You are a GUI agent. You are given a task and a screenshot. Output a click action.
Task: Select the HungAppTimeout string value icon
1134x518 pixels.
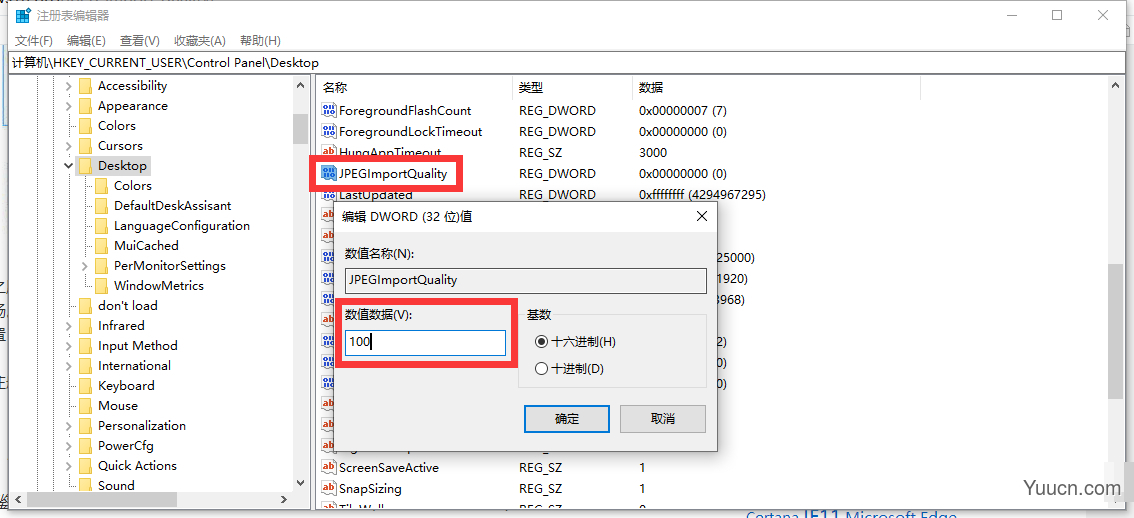329,153
